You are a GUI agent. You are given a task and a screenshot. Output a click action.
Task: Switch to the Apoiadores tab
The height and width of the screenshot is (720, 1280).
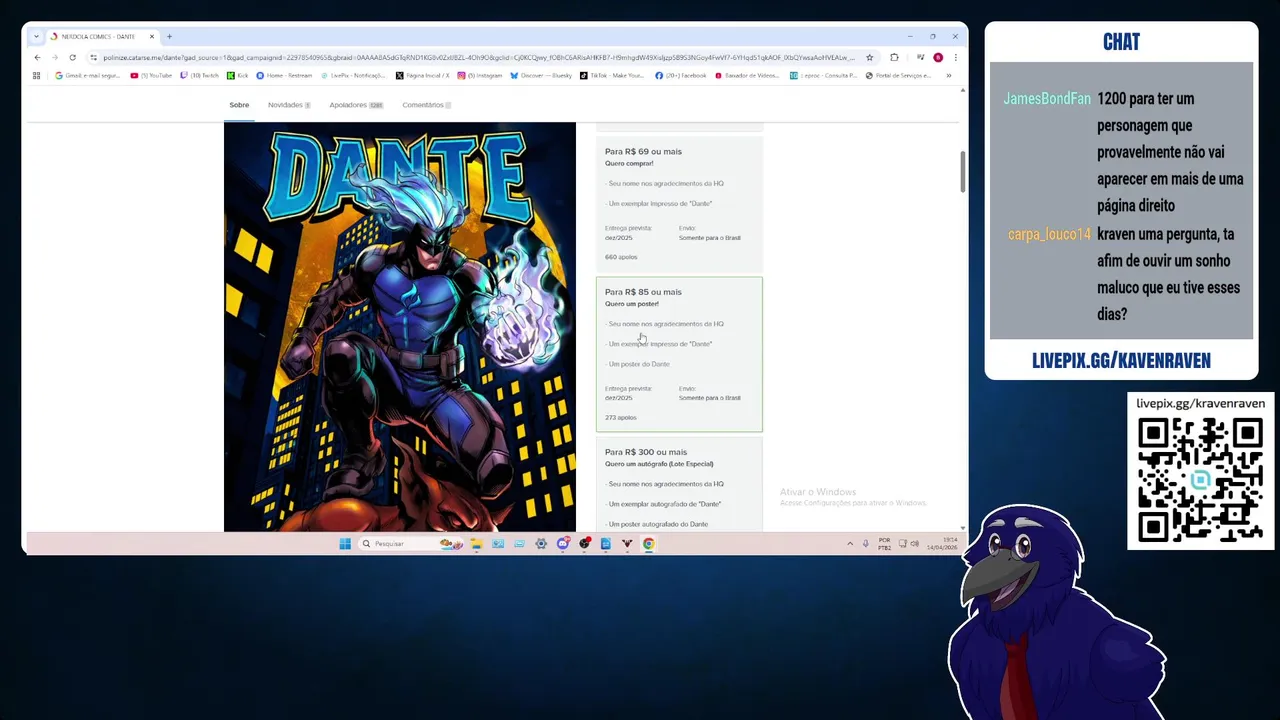click(x=356, y=105)
